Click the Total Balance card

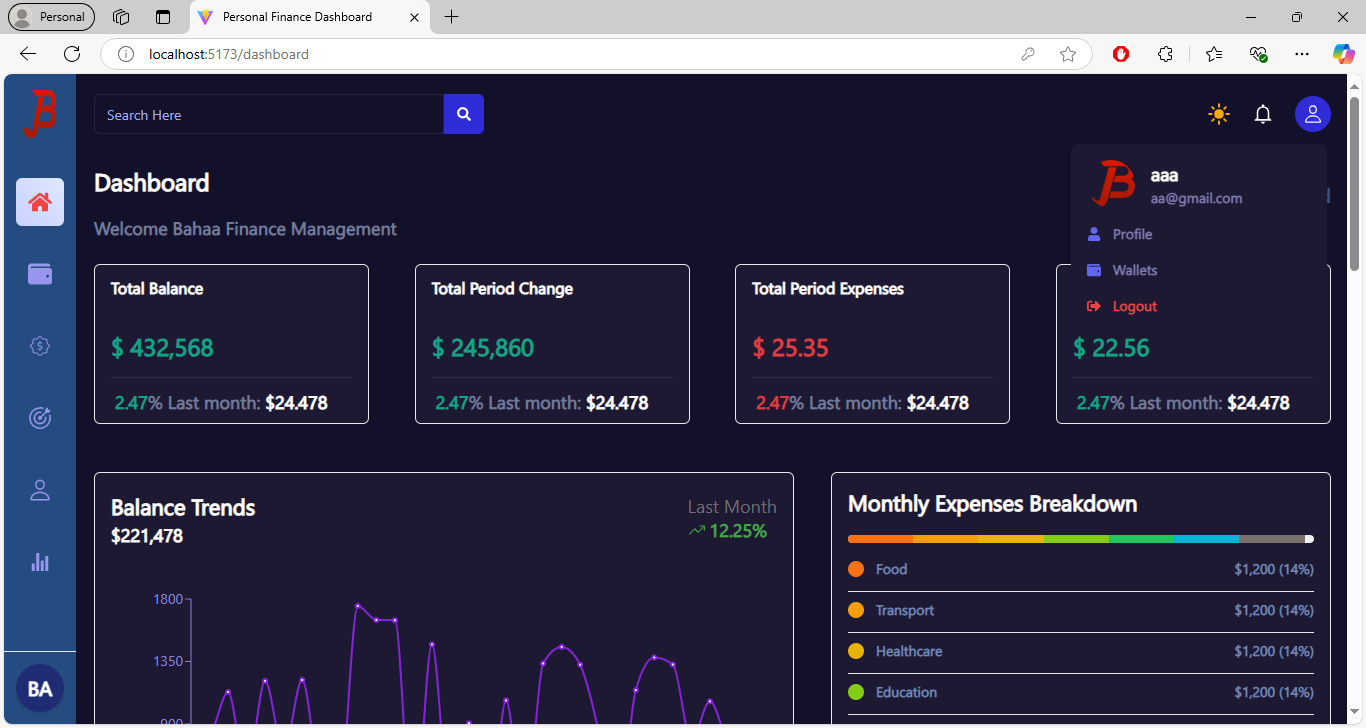pos(231,344)
